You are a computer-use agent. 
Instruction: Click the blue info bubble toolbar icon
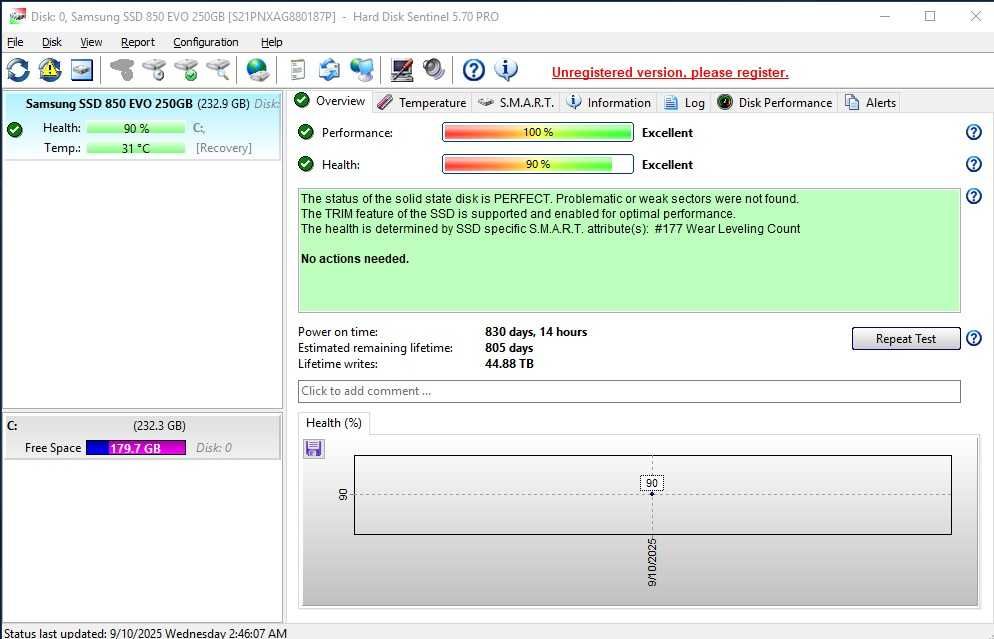506,70
